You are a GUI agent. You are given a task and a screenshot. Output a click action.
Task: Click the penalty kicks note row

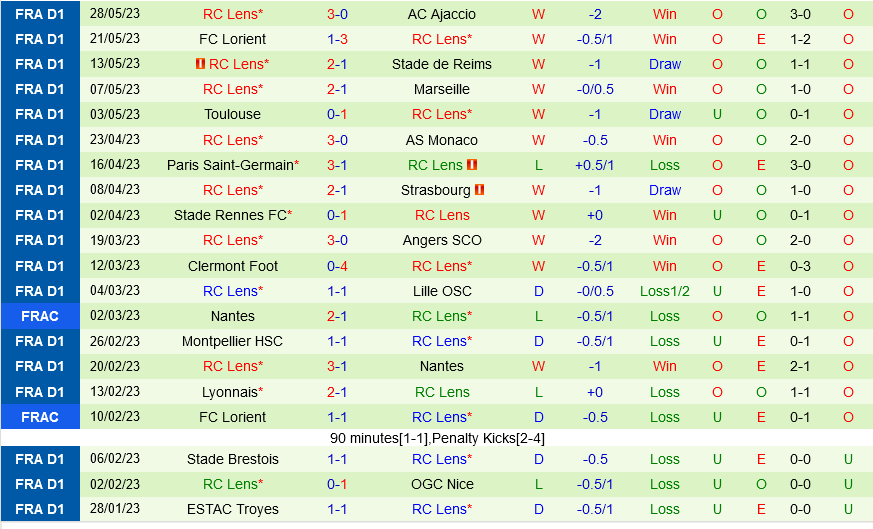(x=437, y=438)
